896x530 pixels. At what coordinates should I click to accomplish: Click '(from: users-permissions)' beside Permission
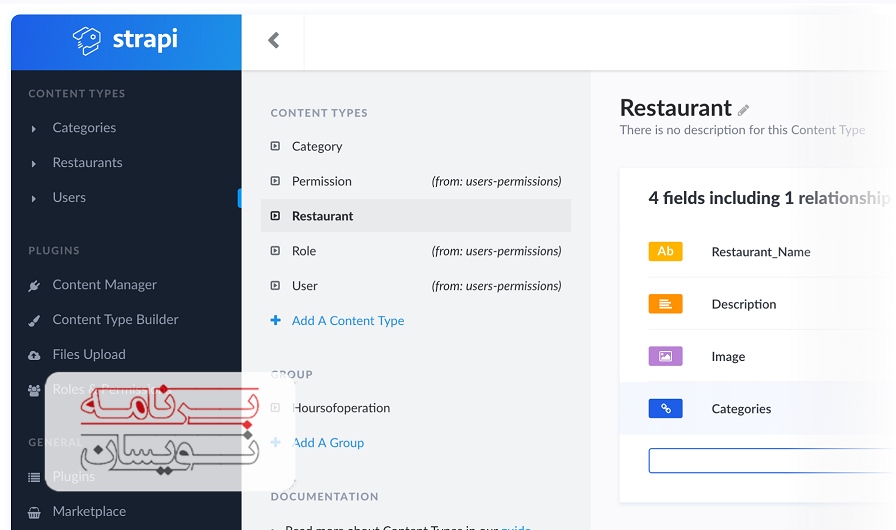pyautogui.click(x=496, y=182)
